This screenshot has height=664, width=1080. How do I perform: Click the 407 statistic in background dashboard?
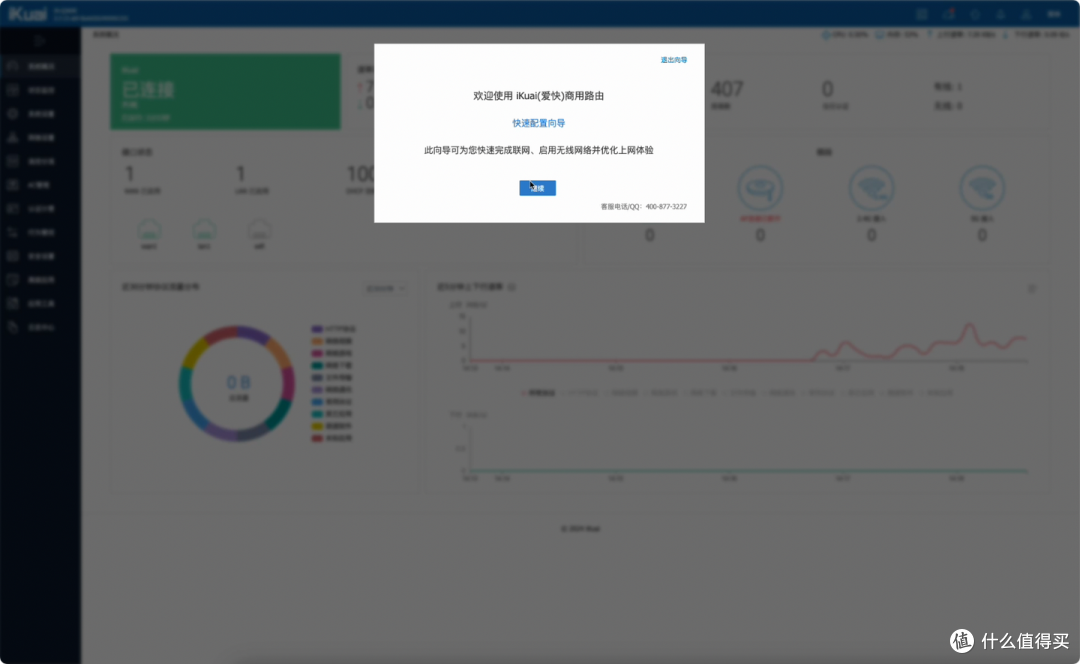point(727,89)
